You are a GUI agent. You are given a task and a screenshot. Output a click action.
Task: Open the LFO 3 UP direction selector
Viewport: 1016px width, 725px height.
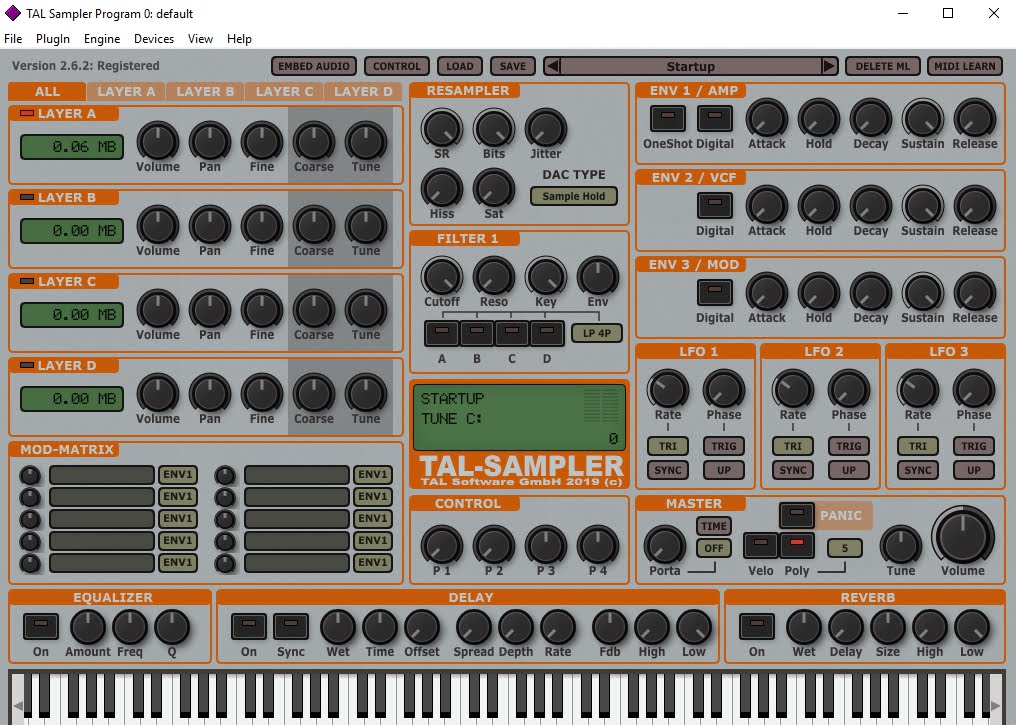pos(974,470)
